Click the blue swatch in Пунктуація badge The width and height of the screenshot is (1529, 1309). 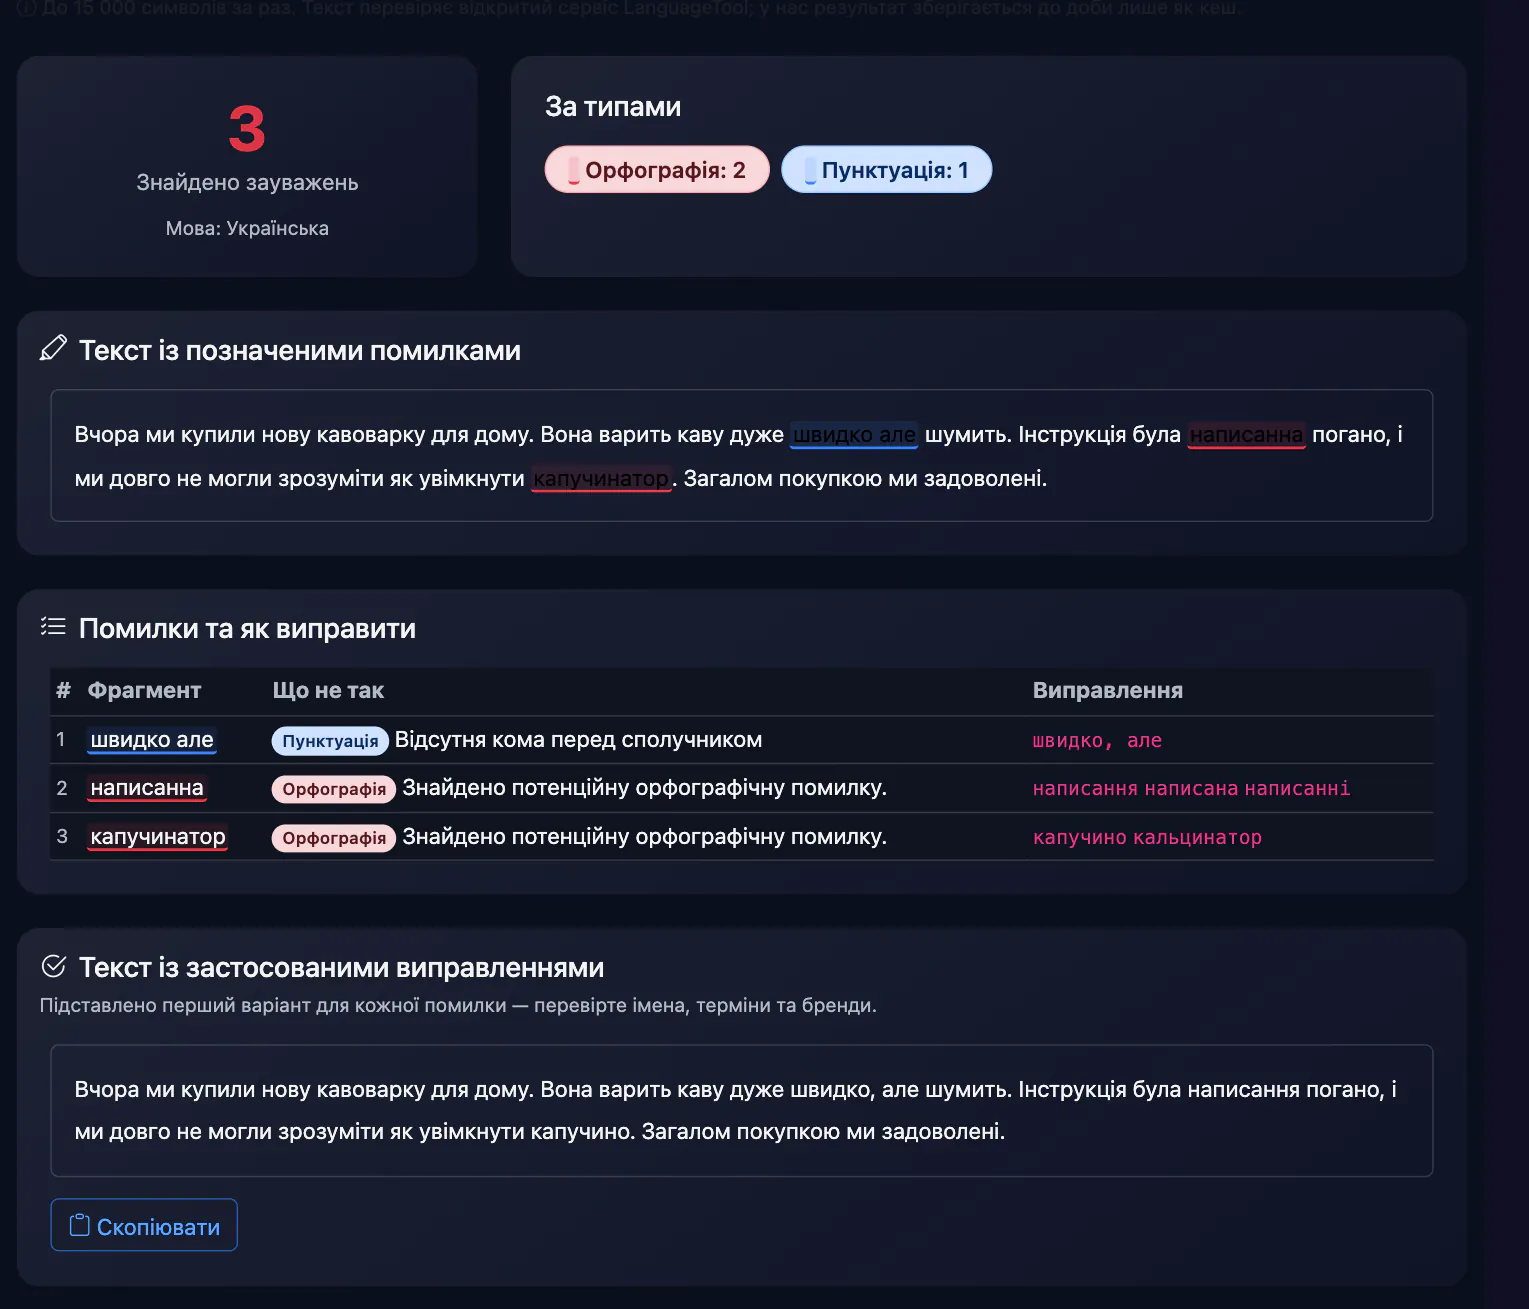[810, 171]
